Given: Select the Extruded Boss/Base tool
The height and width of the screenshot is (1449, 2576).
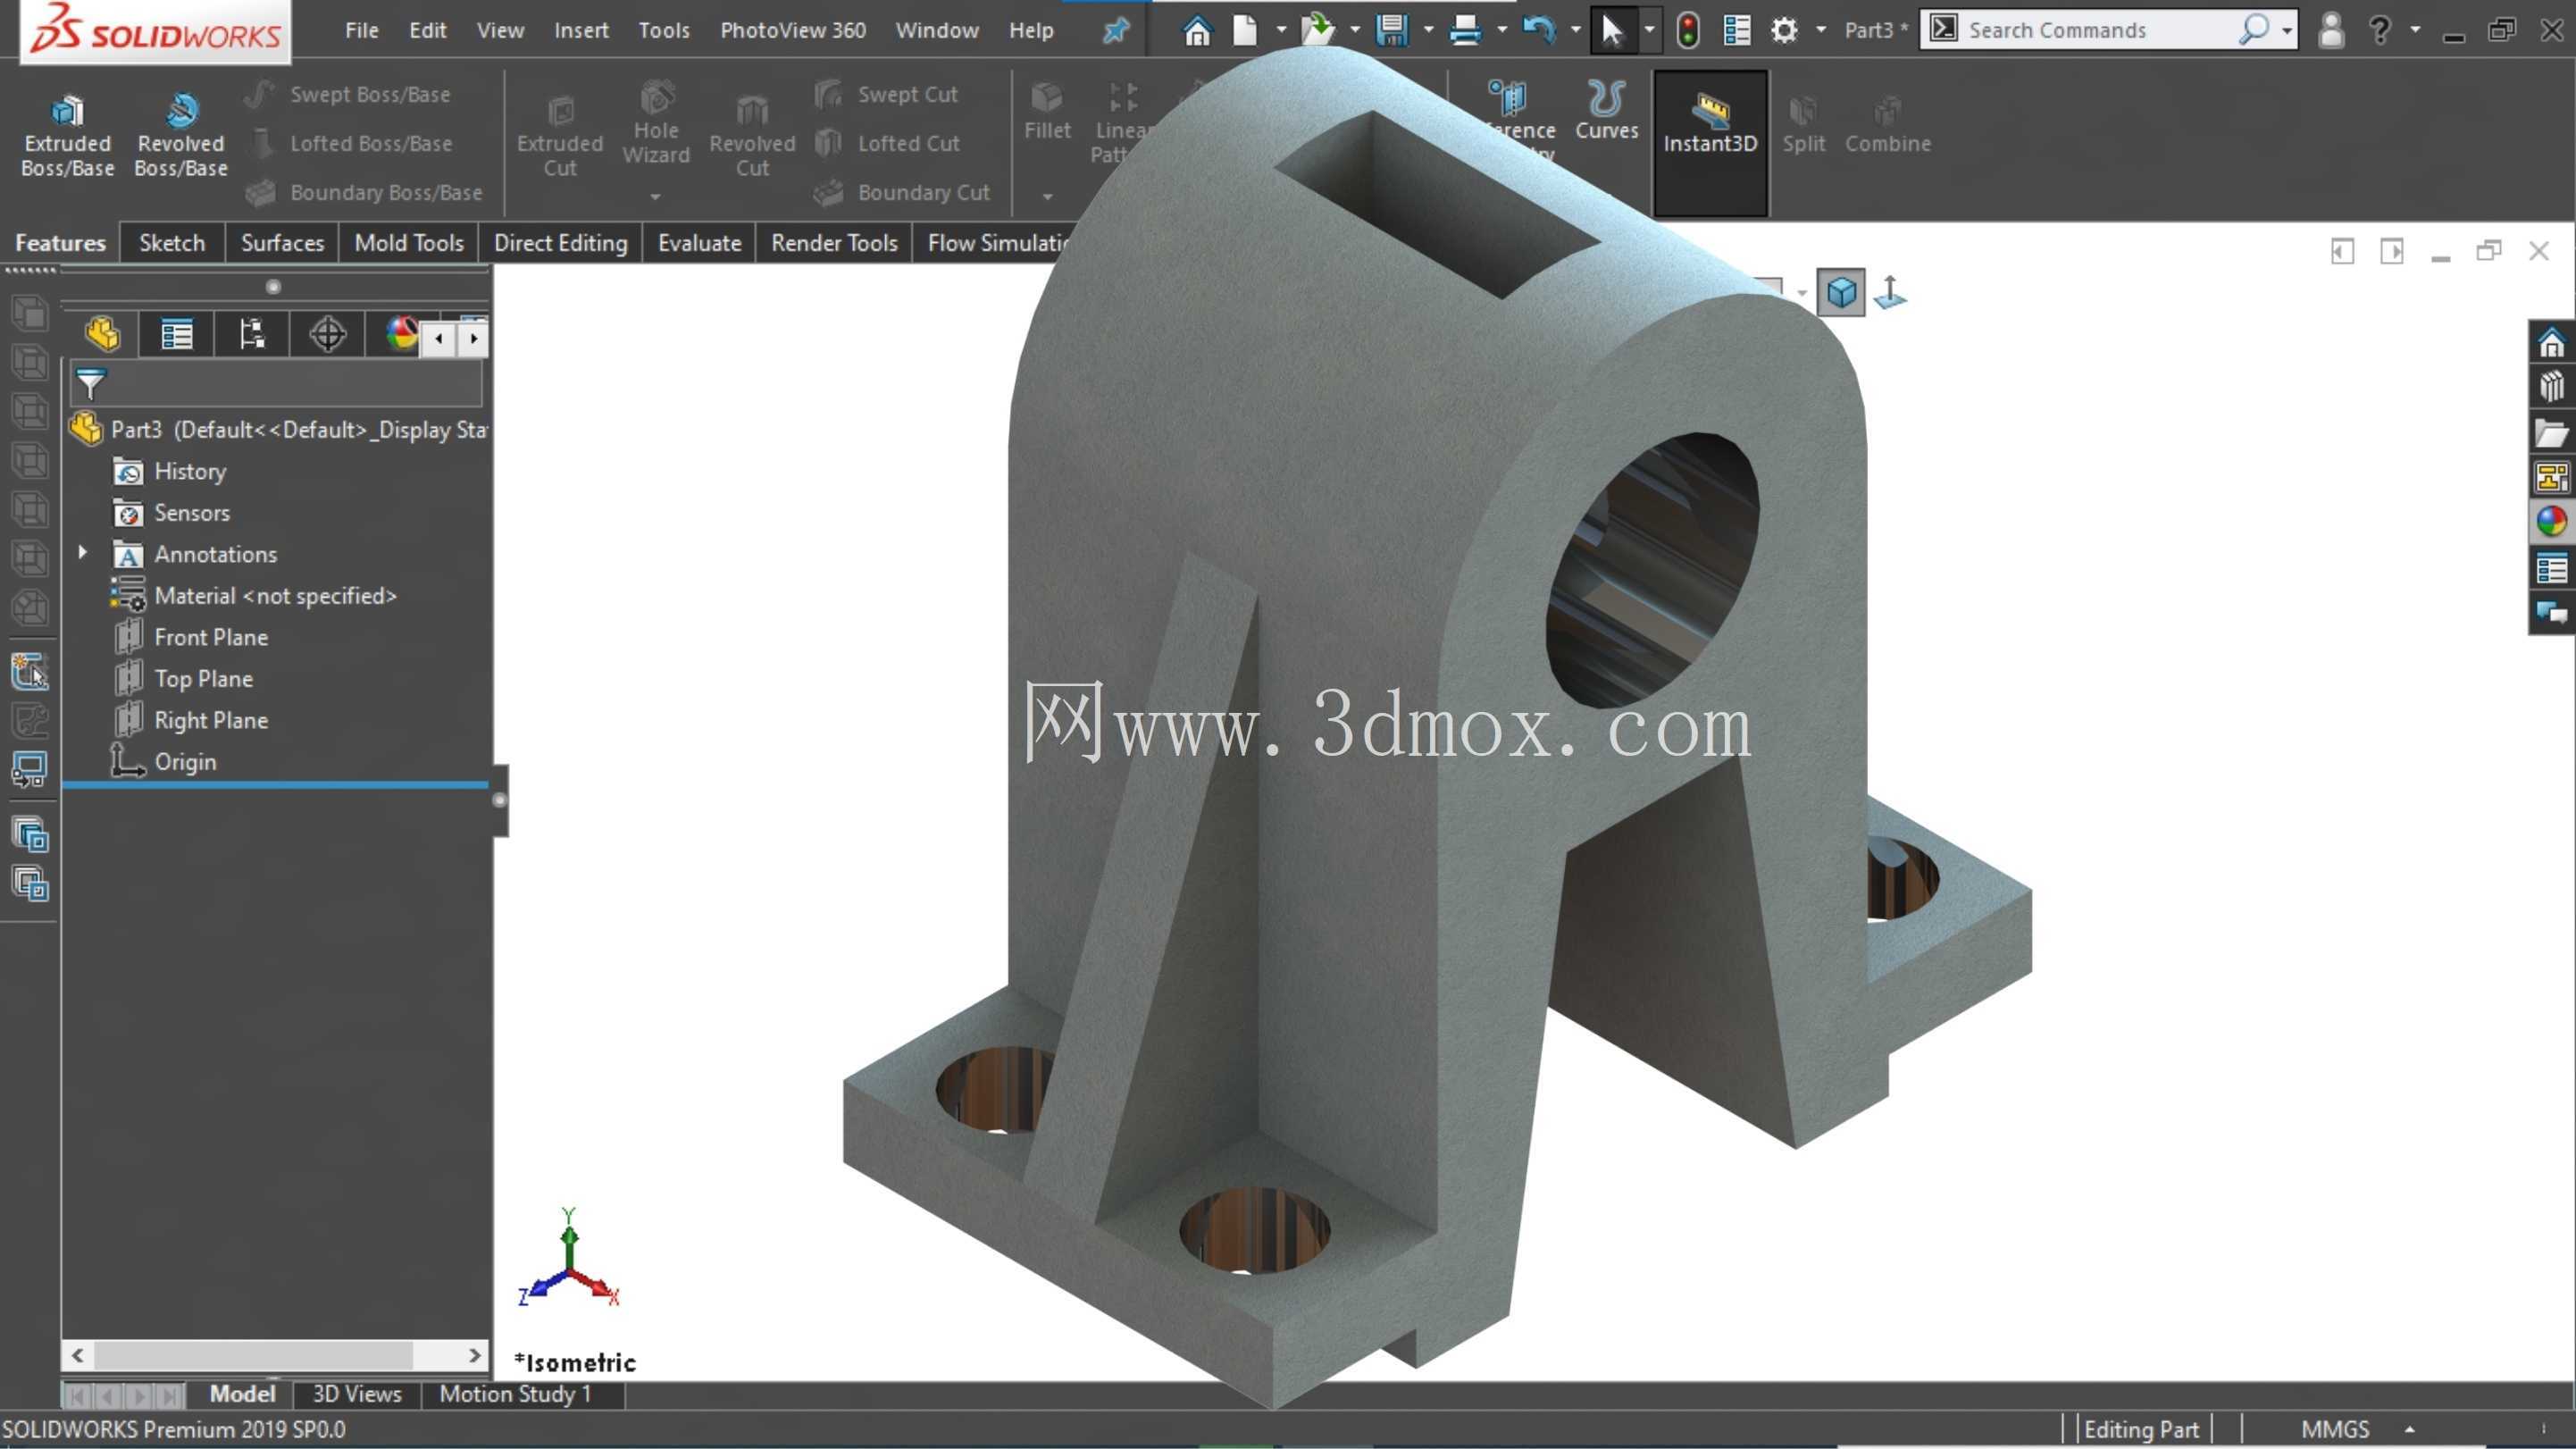Looking at the screenshot, I should (x=67, y=136).
